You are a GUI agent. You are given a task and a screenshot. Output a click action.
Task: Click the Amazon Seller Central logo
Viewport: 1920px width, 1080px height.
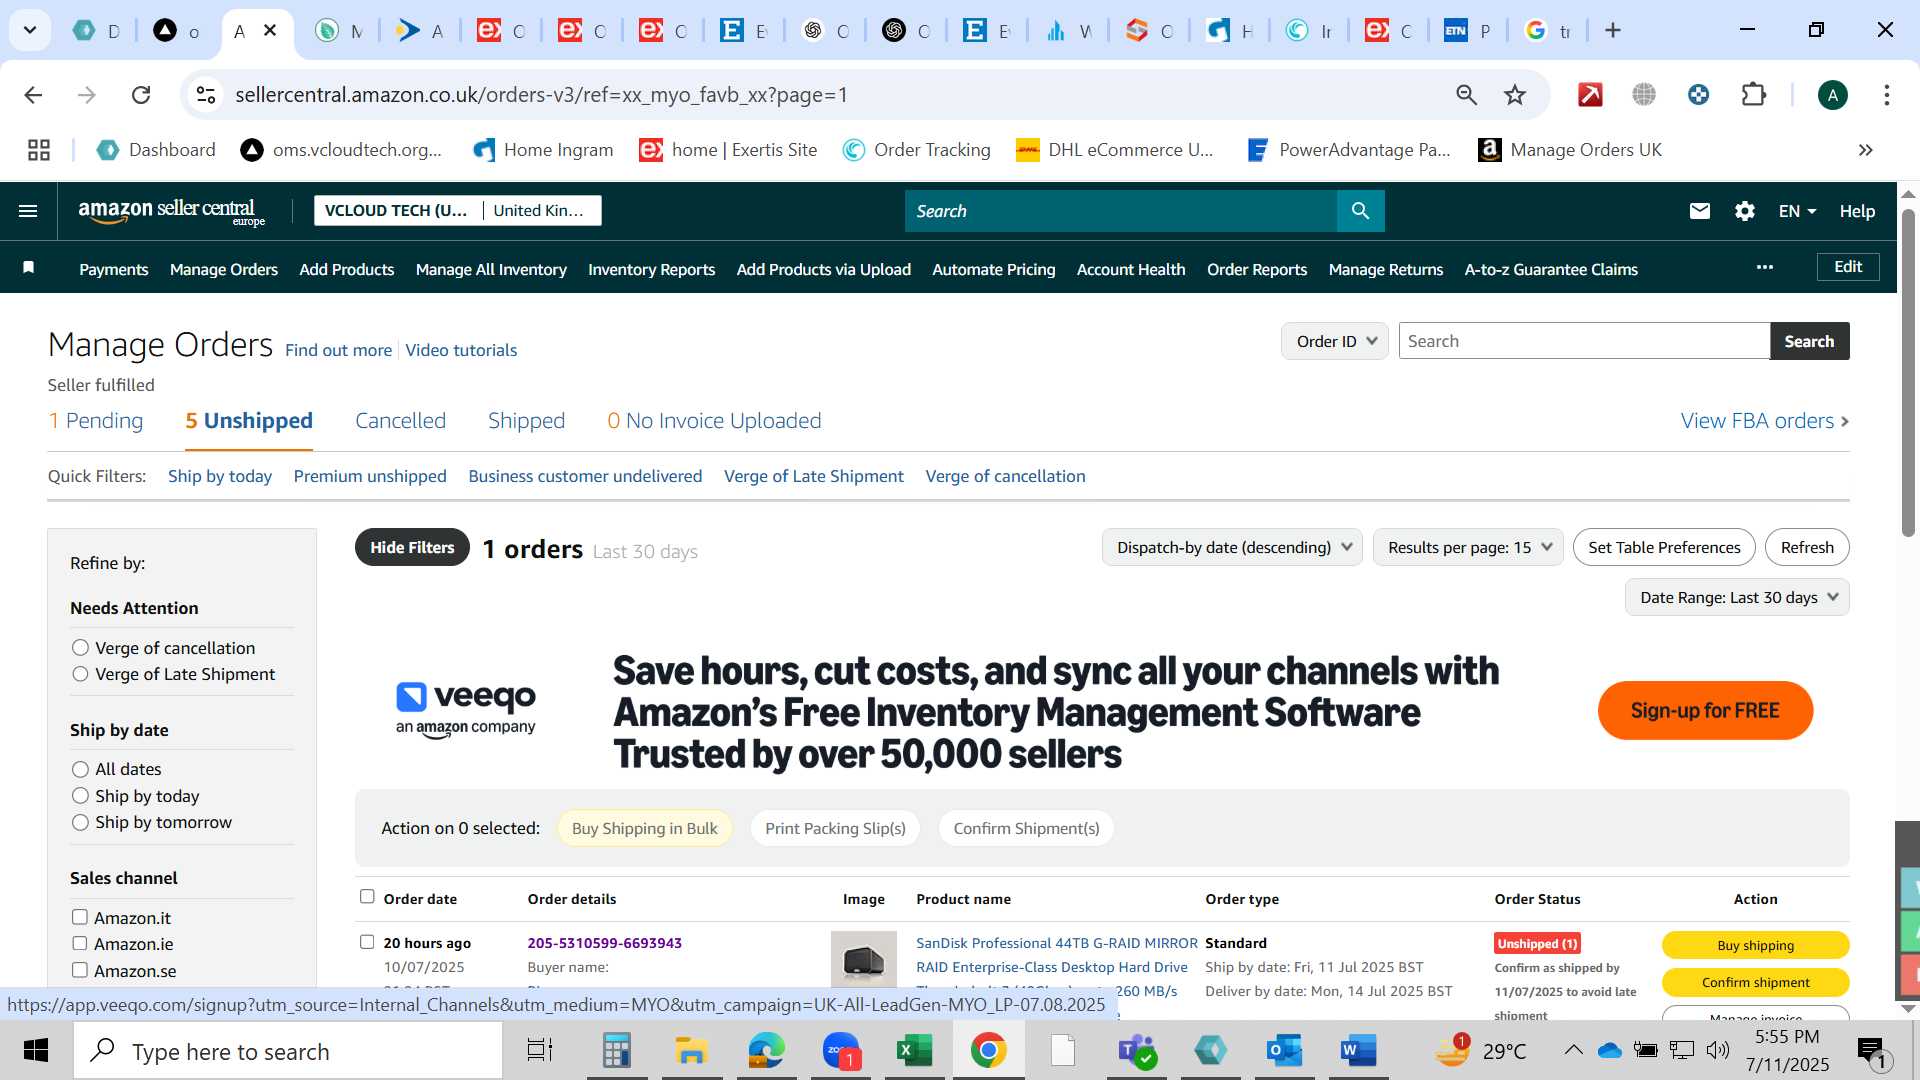click(172, 211)
